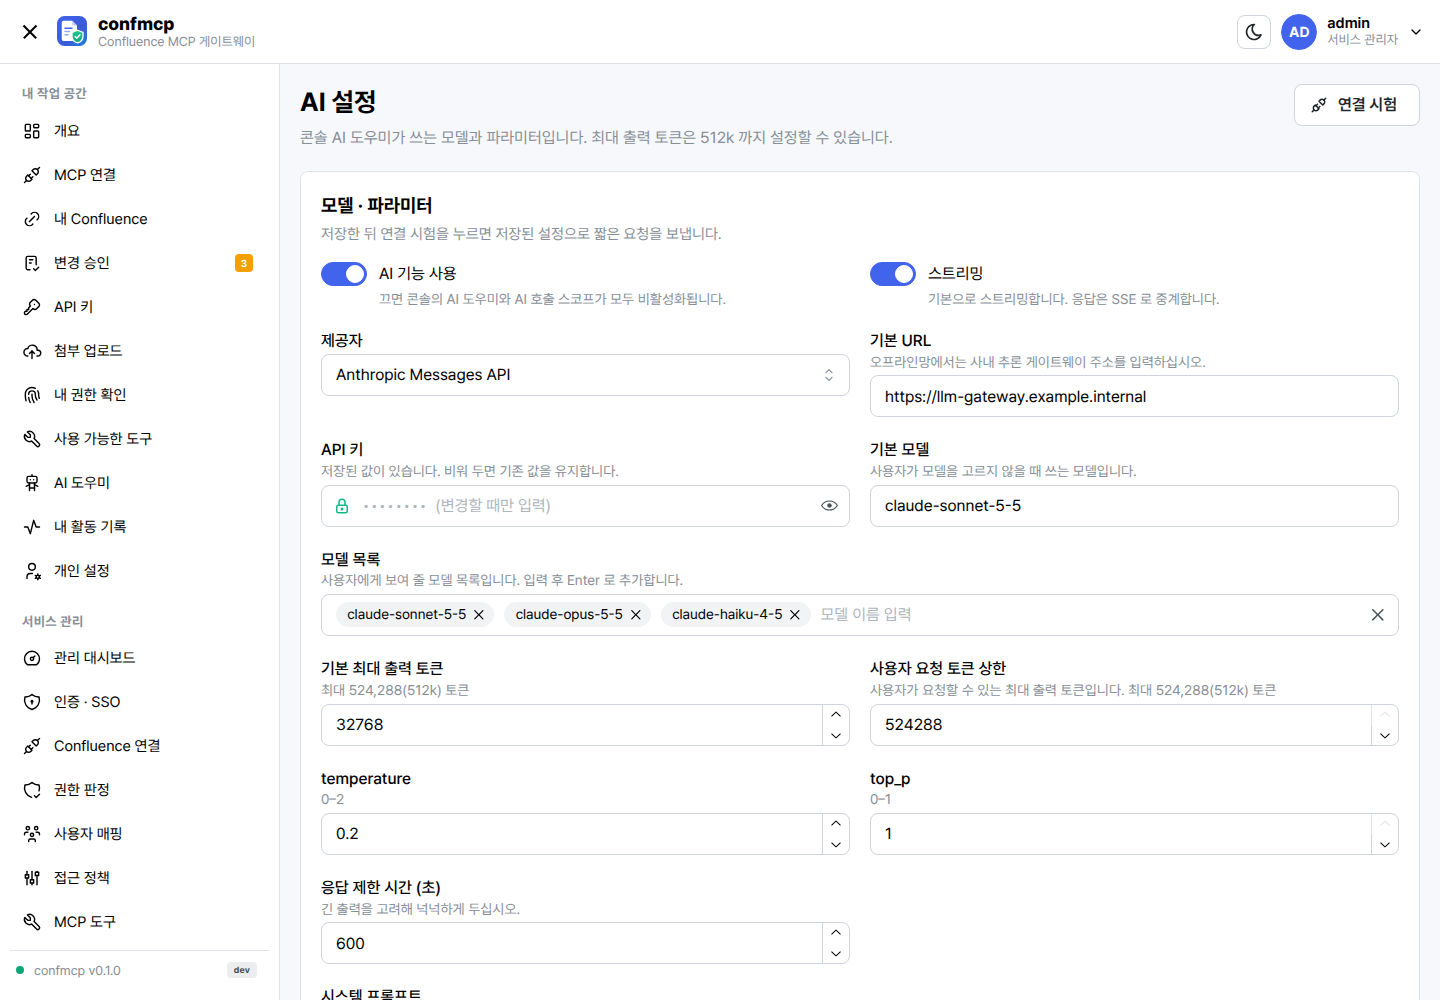
Task: Clear all models in the model list
Action: coord(1378,615)
